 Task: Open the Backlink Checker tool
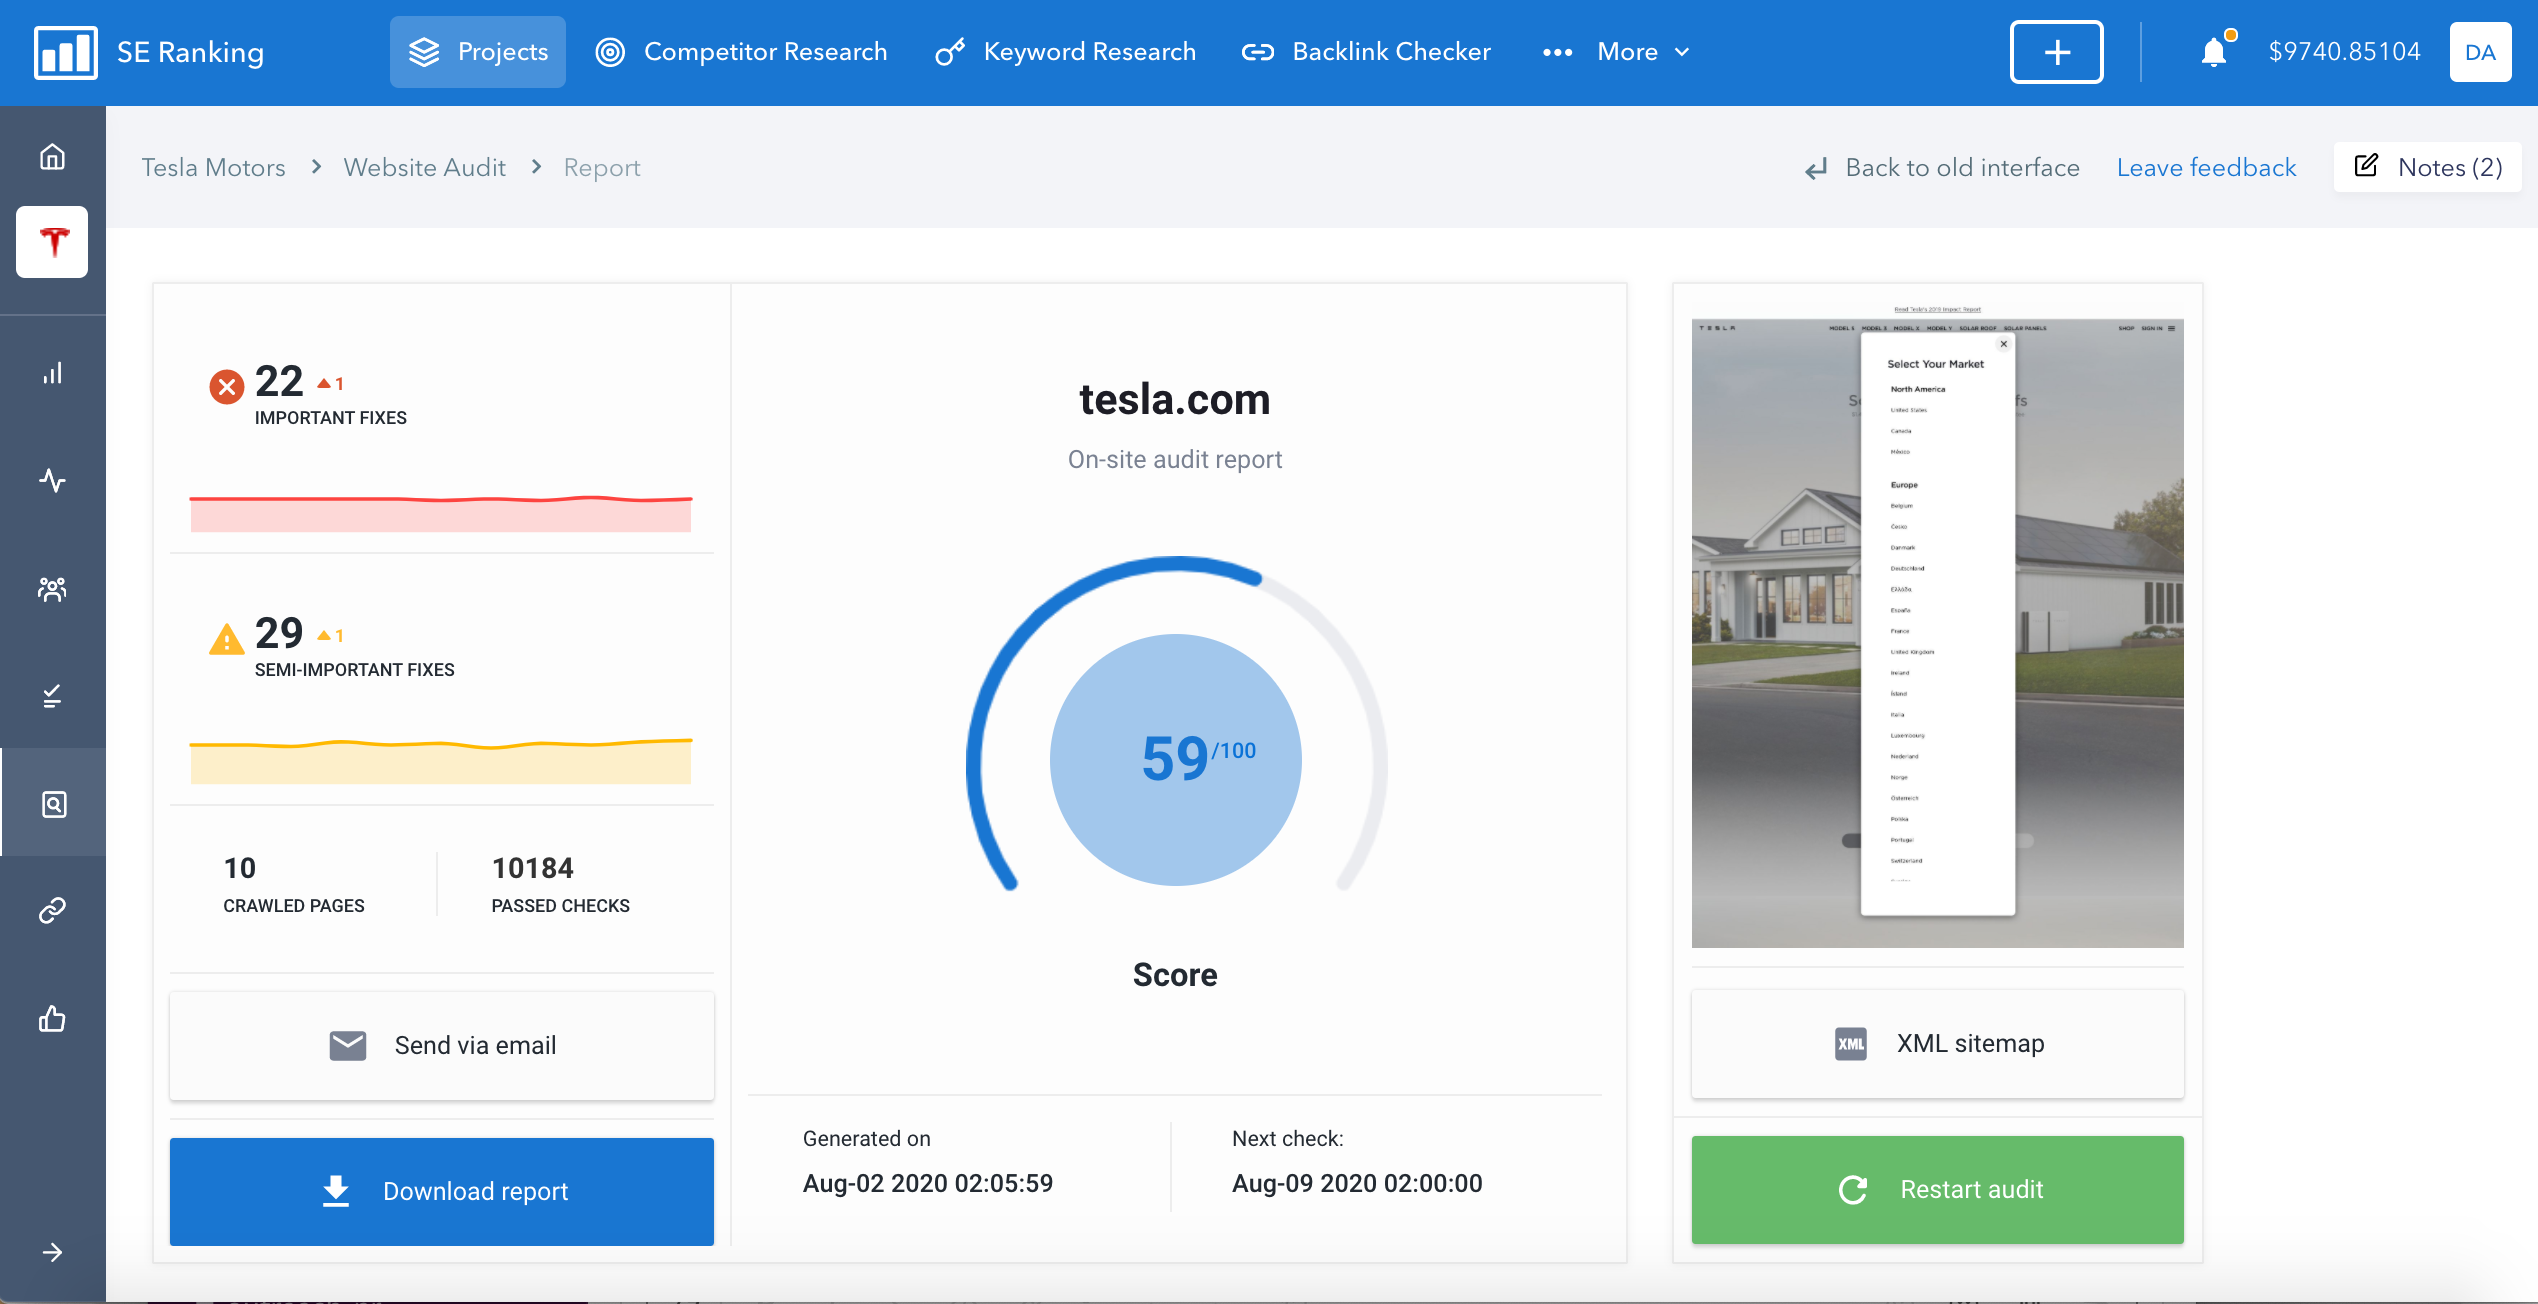1366,52
